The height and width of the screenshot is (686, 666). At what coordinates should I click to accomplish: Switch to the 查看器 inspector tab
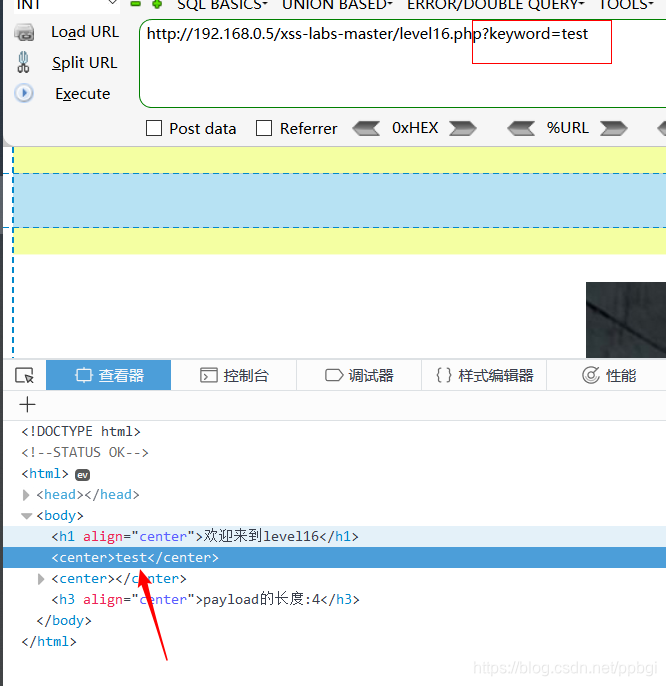[x=109, y=375]
